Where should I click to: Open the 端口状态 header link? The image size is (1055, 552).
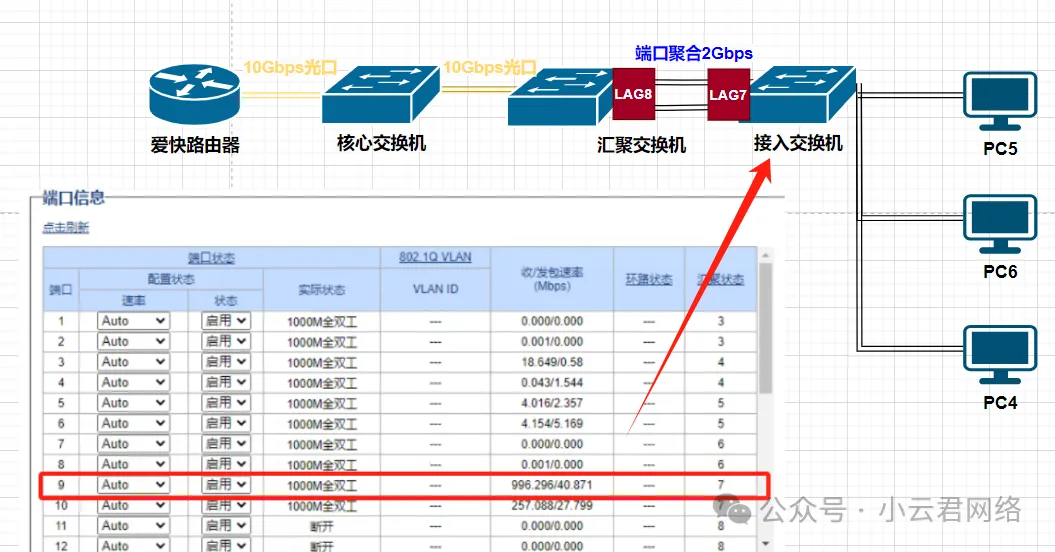[x=211, y=257]
